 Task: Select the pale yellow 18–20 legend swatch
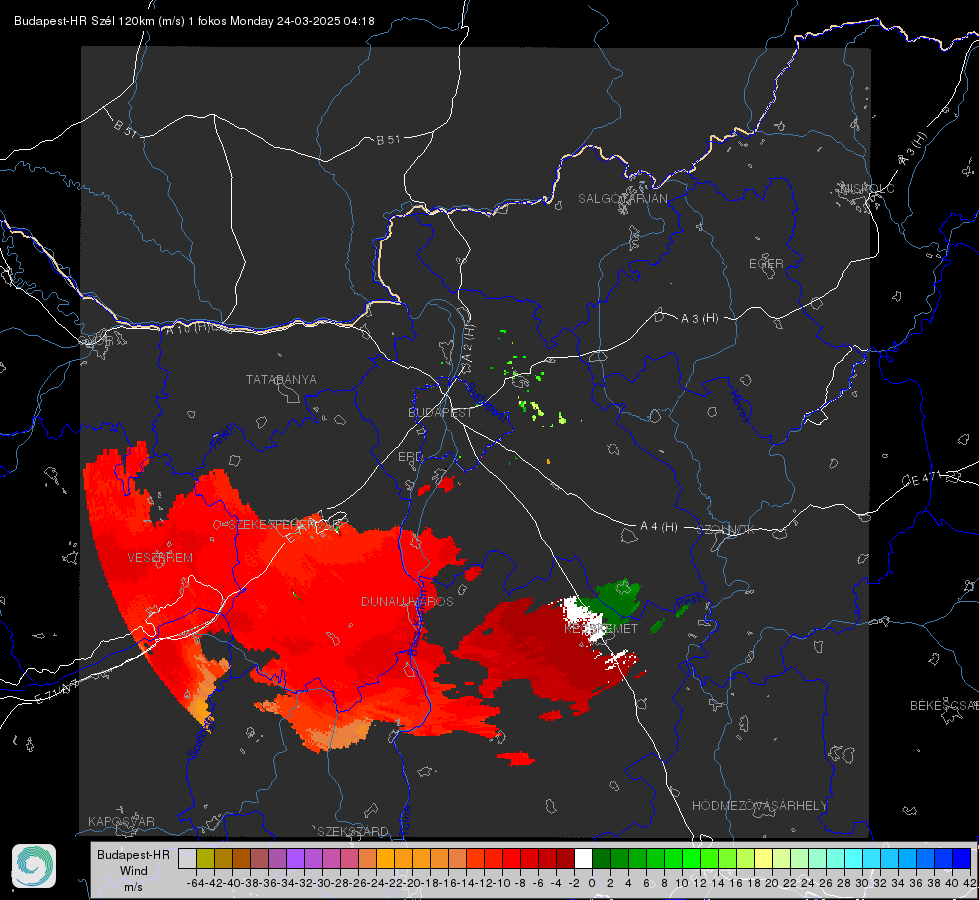[x=763, y=858]
